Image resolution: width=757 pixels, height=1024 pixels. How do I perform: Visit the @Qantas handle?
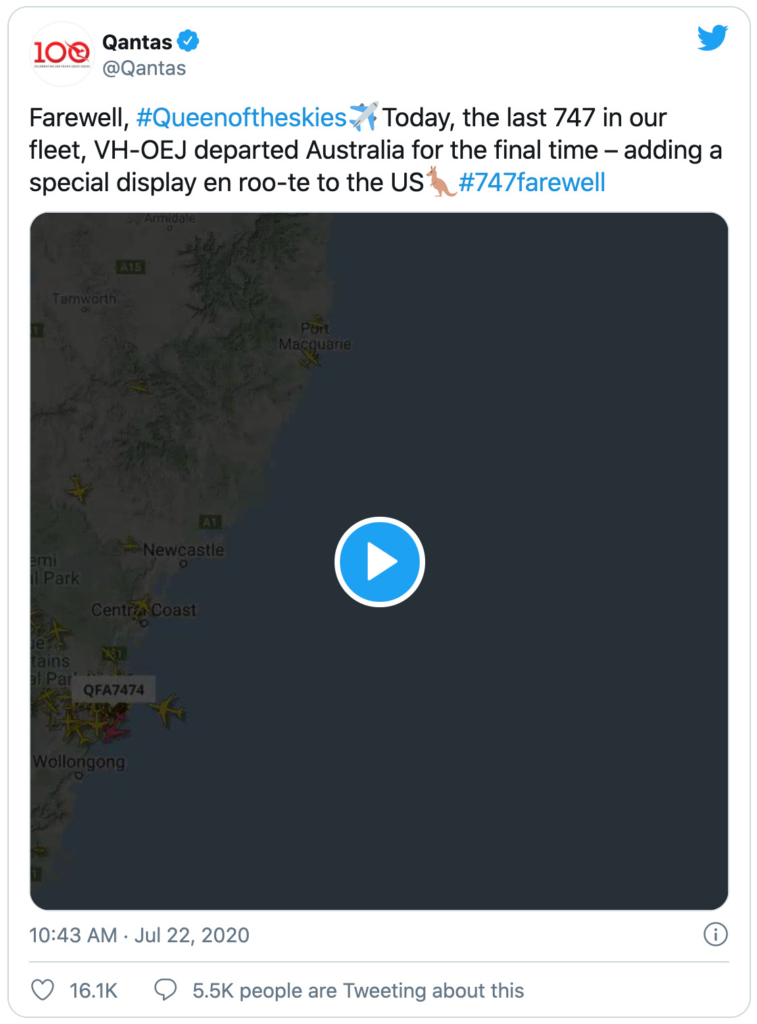(144, 68)
